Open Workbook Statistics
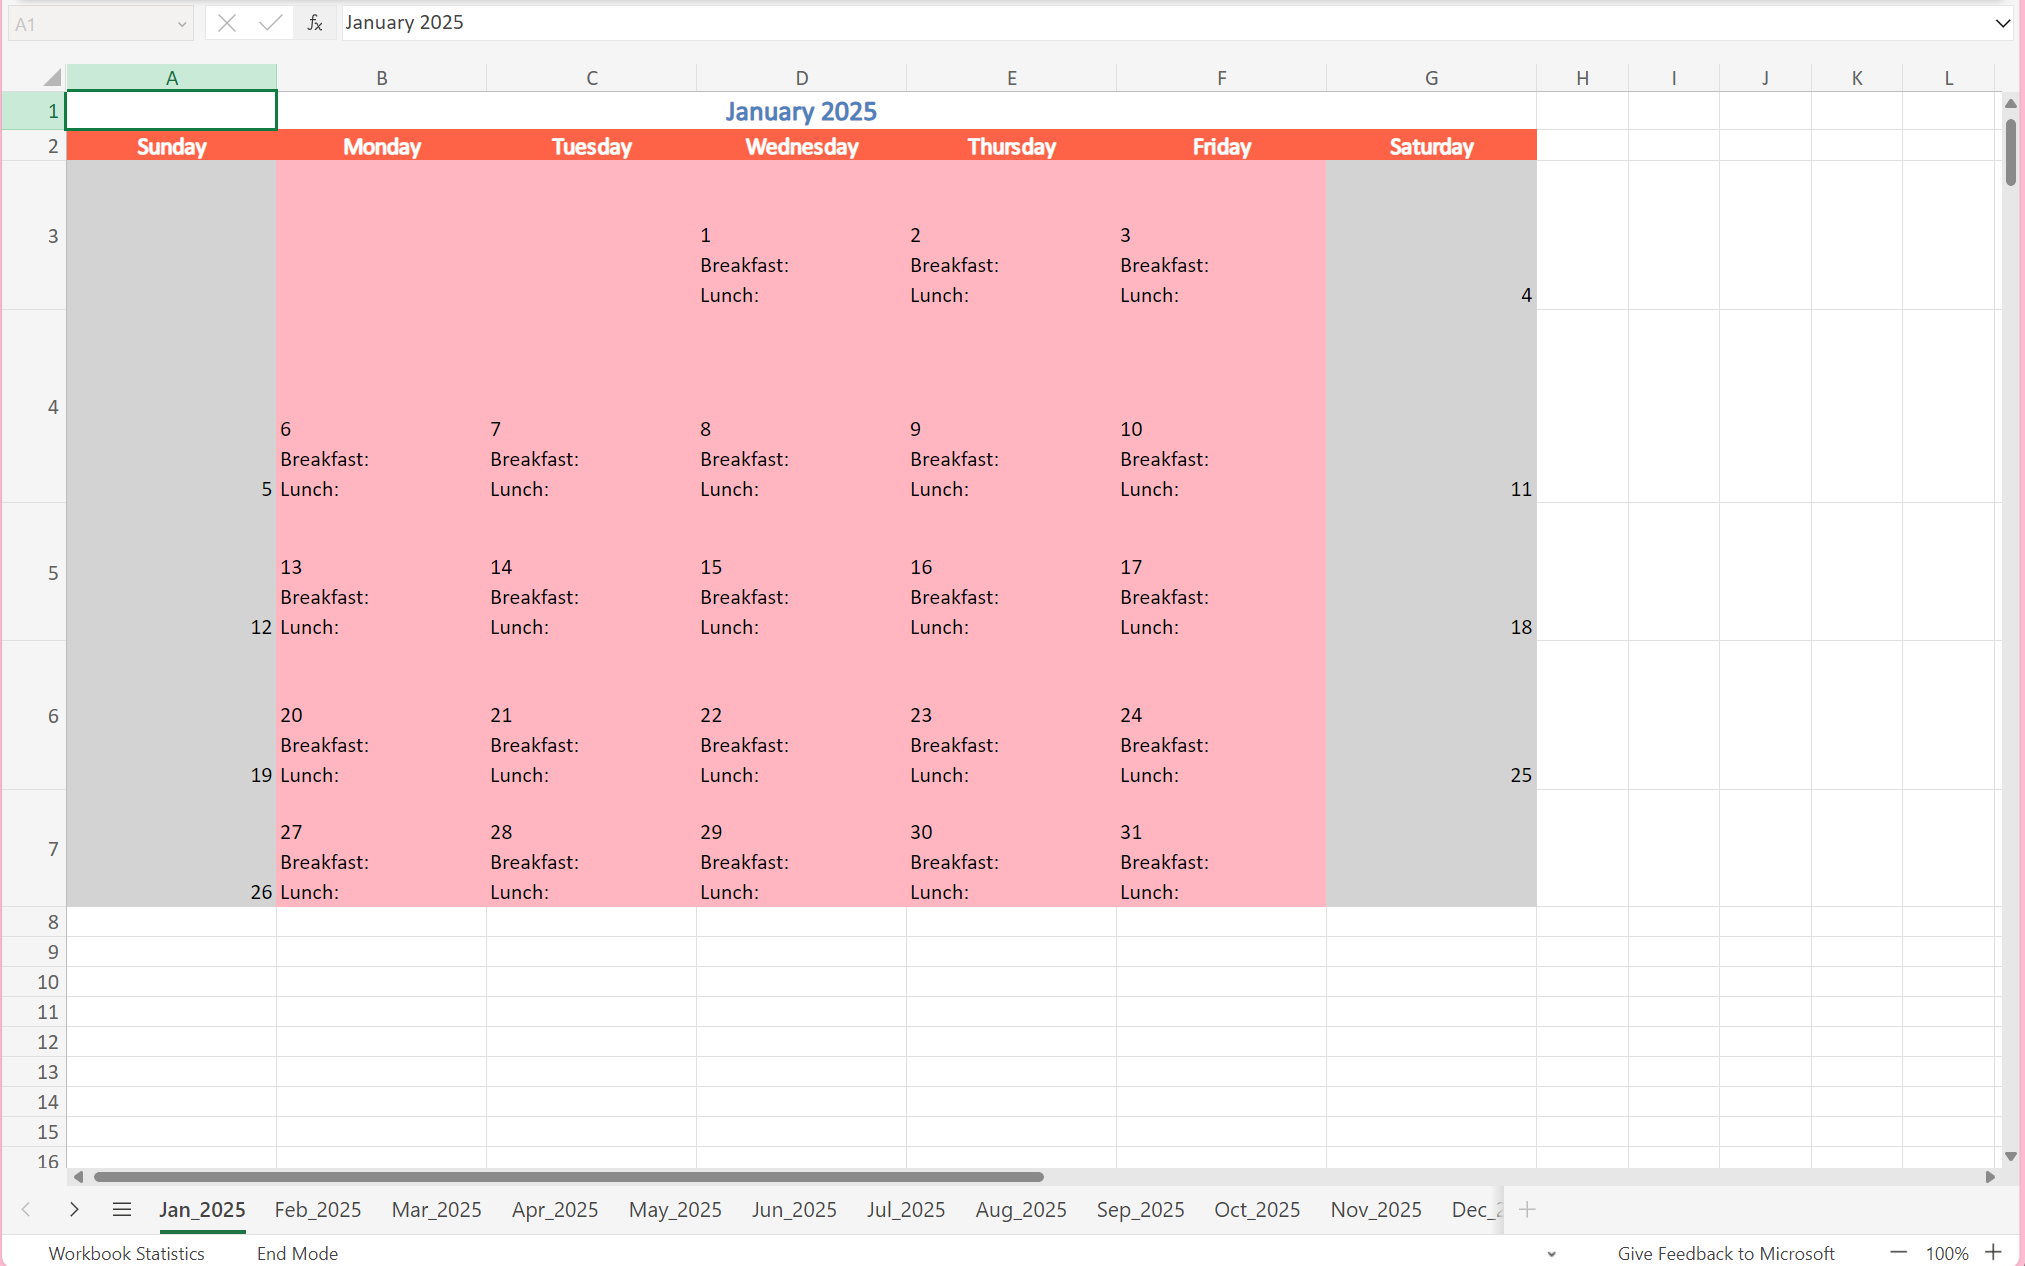 pos(126,1253)
